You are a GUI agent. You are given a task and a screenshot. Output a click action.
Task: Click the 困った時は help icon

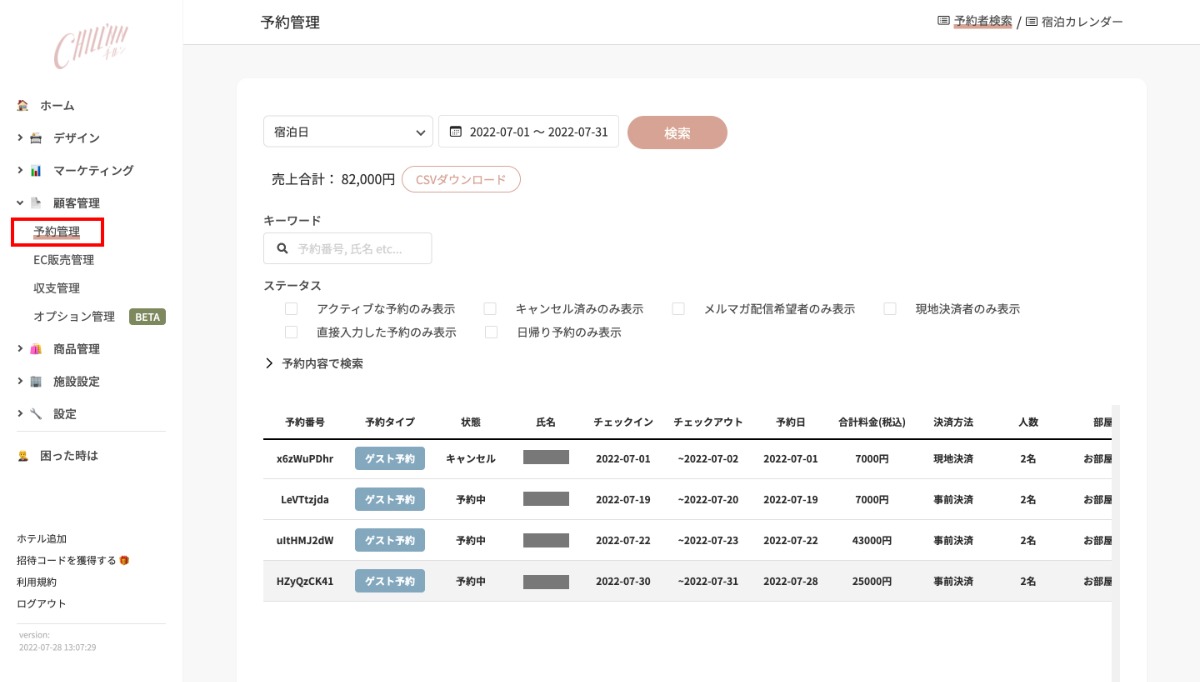tap(23, 456)
